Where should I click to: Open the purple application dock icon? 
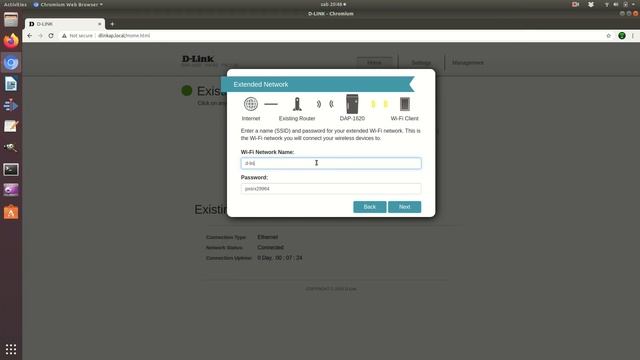(11, 190)
